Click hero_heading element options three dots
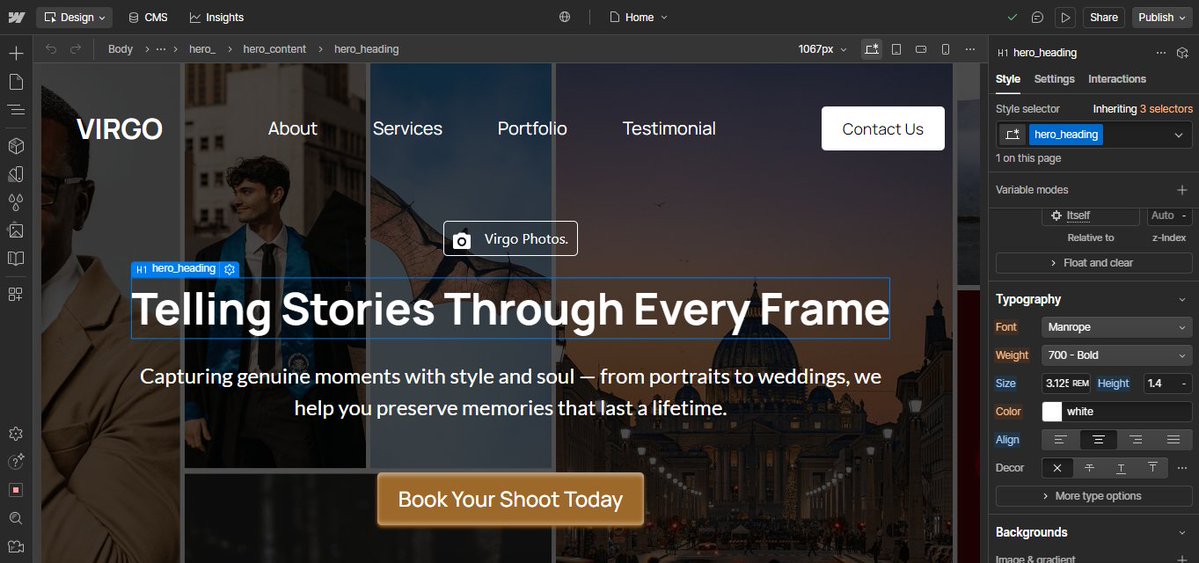Screen dimensions: 1199x563 coord(1161,53)
